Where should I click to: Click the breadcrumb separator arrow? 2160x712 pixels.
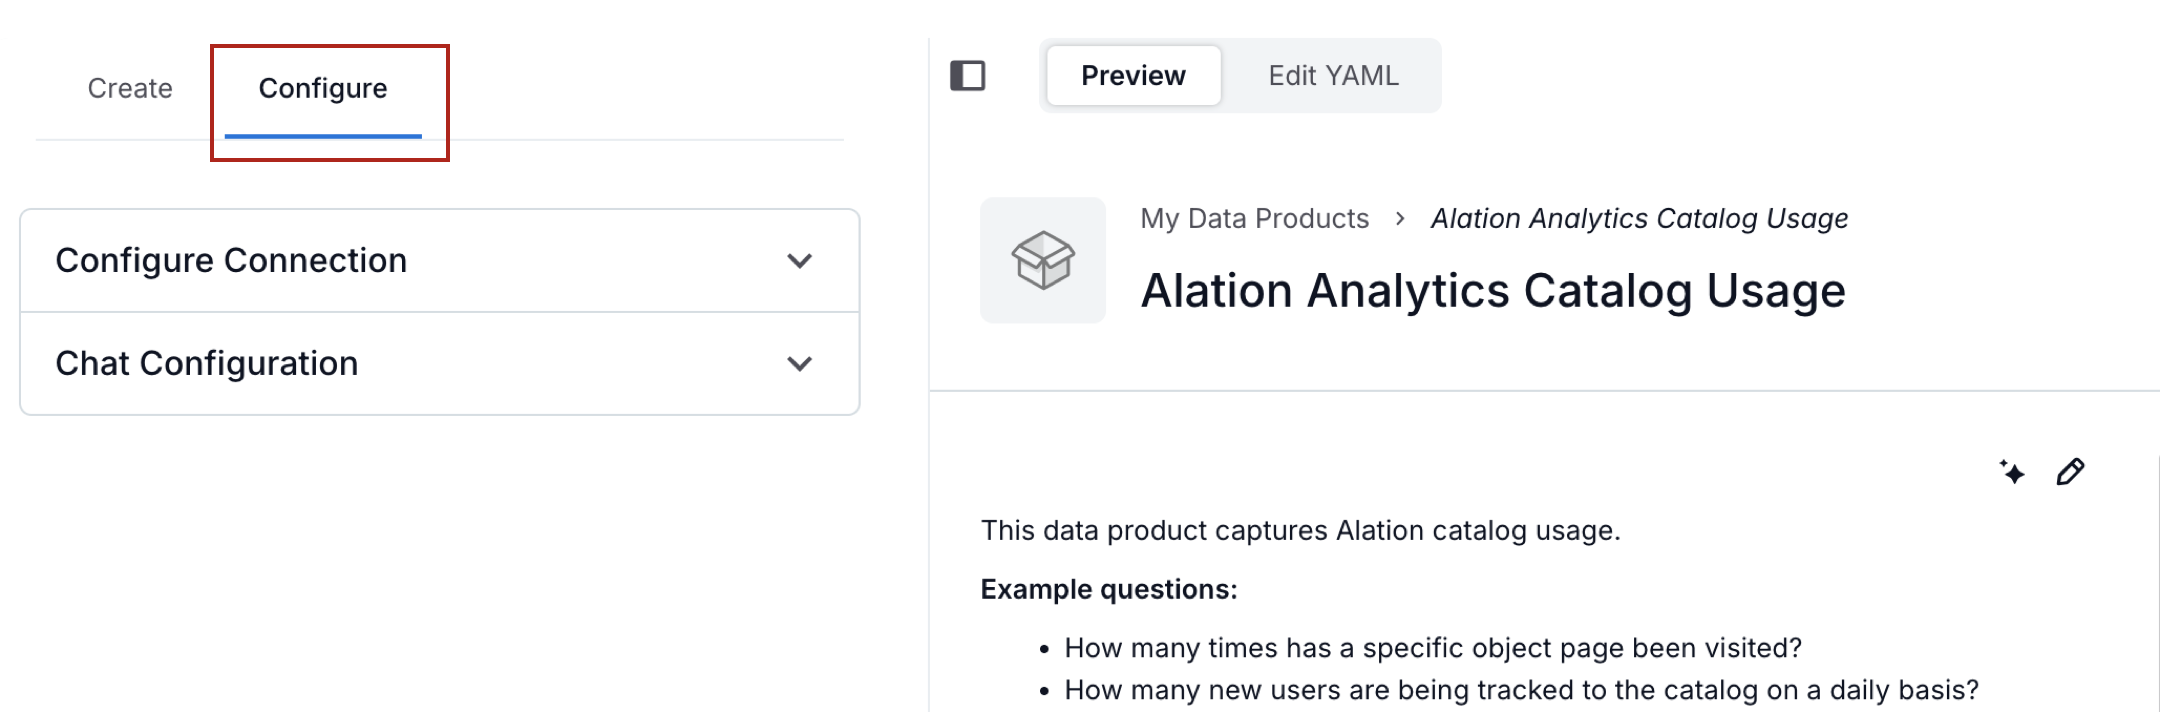click(x=1400, y=219)
